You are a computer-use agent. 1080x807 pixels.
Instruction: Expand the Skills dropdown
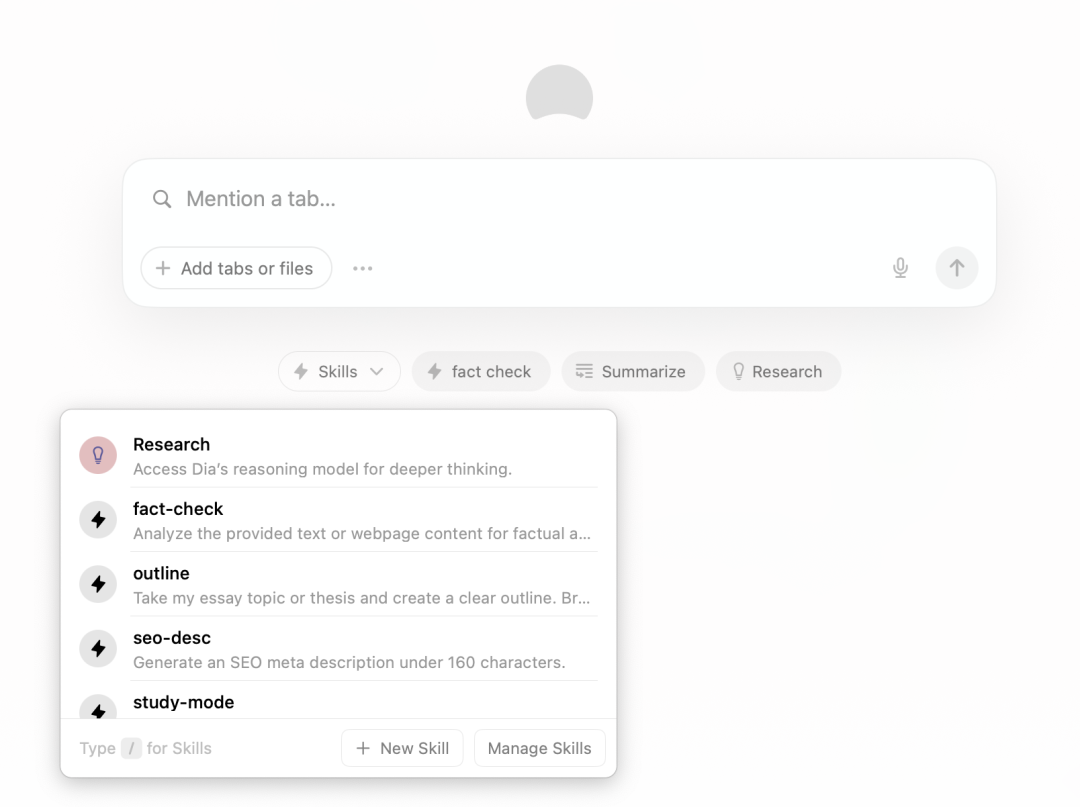coord(339,372)
